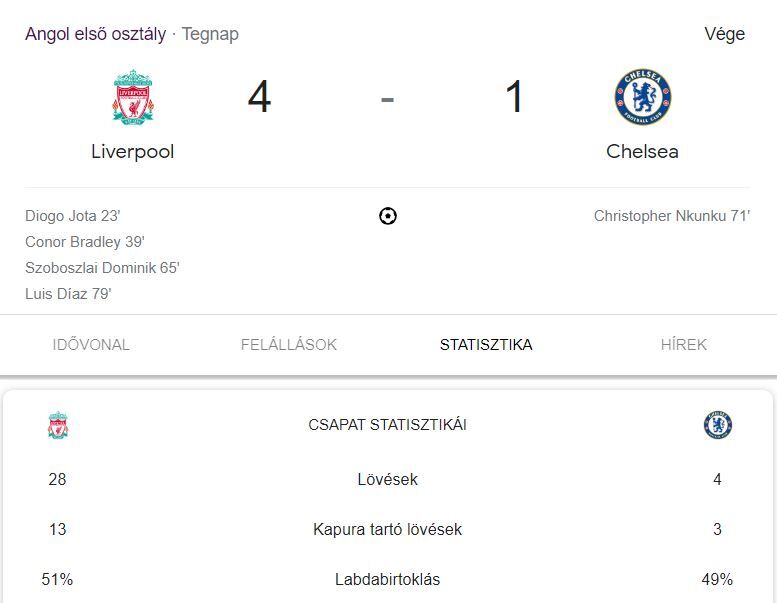Viewport: 777px width, 603px height.
Task: Click the Labdabirtoklás statistic label
Action: point(388,580)
